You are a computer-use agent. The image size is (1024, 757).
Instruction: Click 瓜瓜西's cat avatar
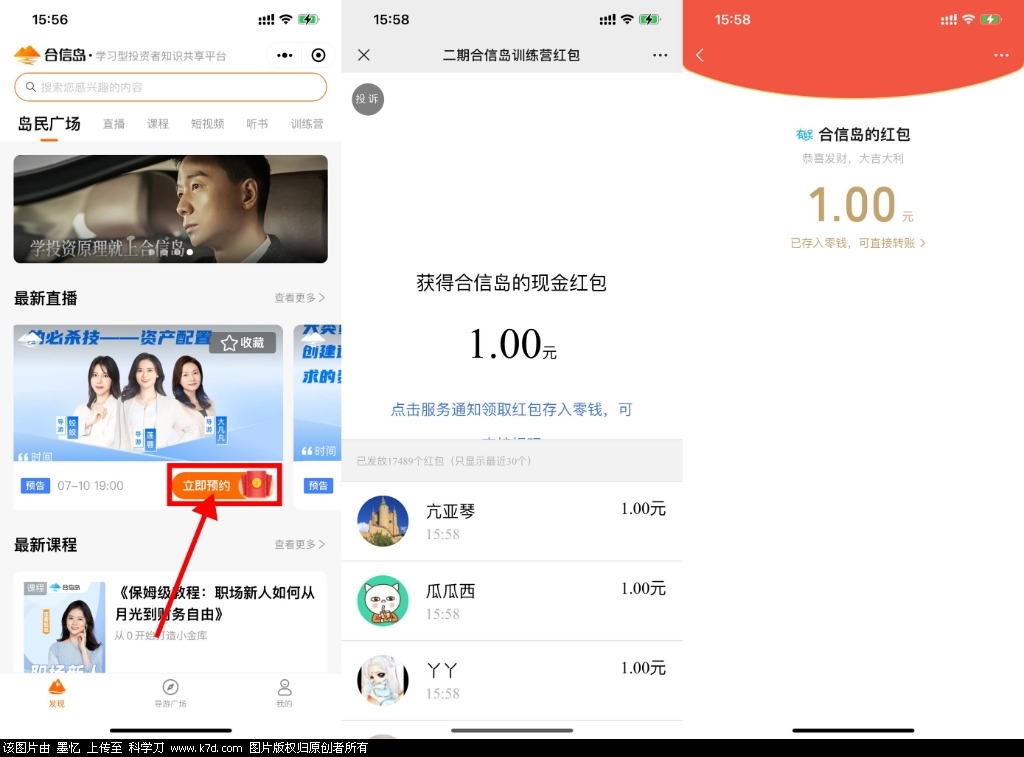[383, 600]
